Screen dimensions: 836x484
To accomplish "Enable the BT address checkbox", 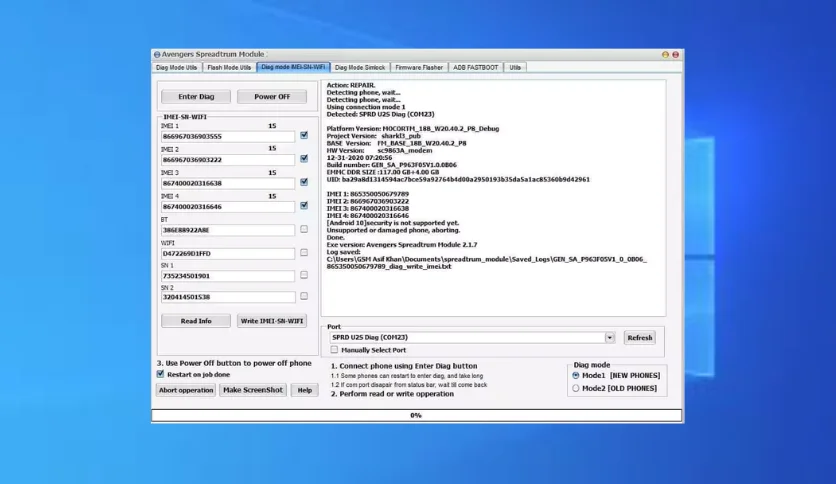I will (304, 229).
